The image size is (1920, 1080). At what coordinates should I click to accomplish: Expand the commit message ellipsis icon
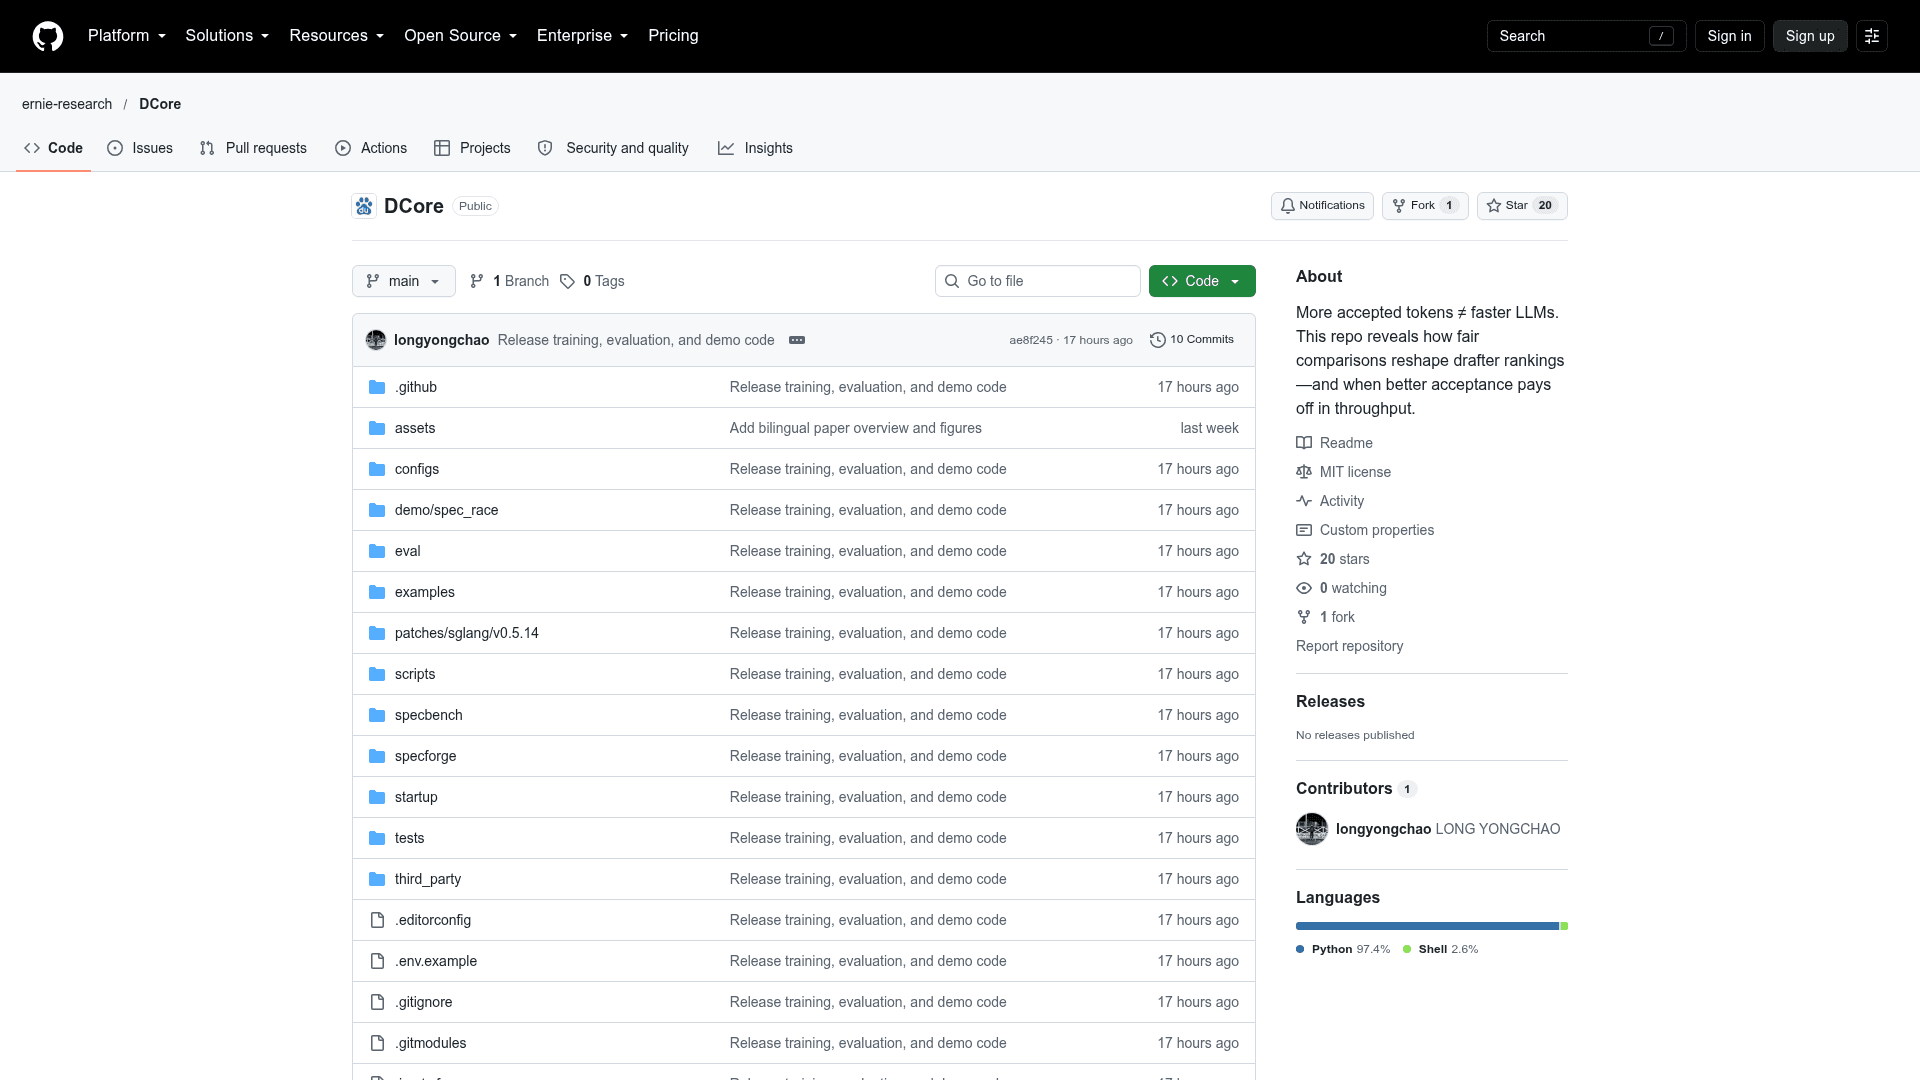tap(797, 340)
